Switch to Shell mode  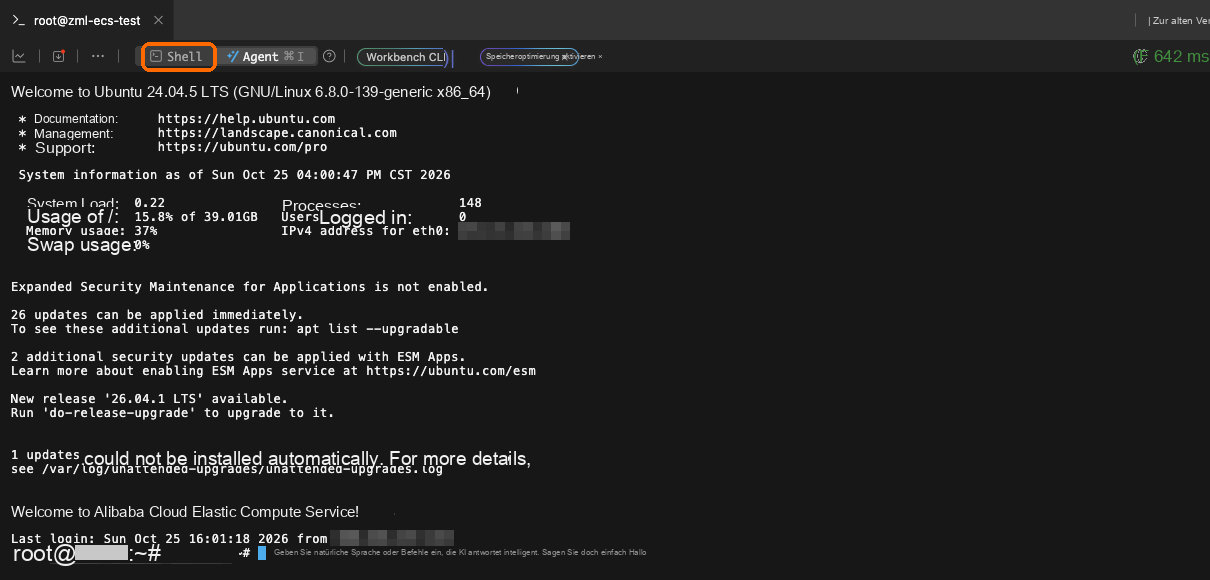179,56
